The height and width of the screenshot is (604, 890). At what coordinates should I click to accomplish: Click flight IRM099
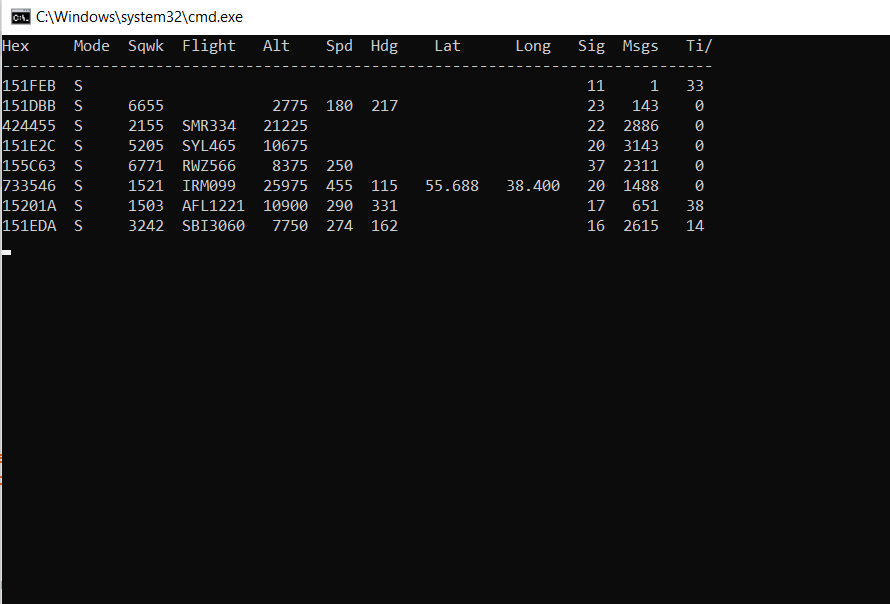209,186
